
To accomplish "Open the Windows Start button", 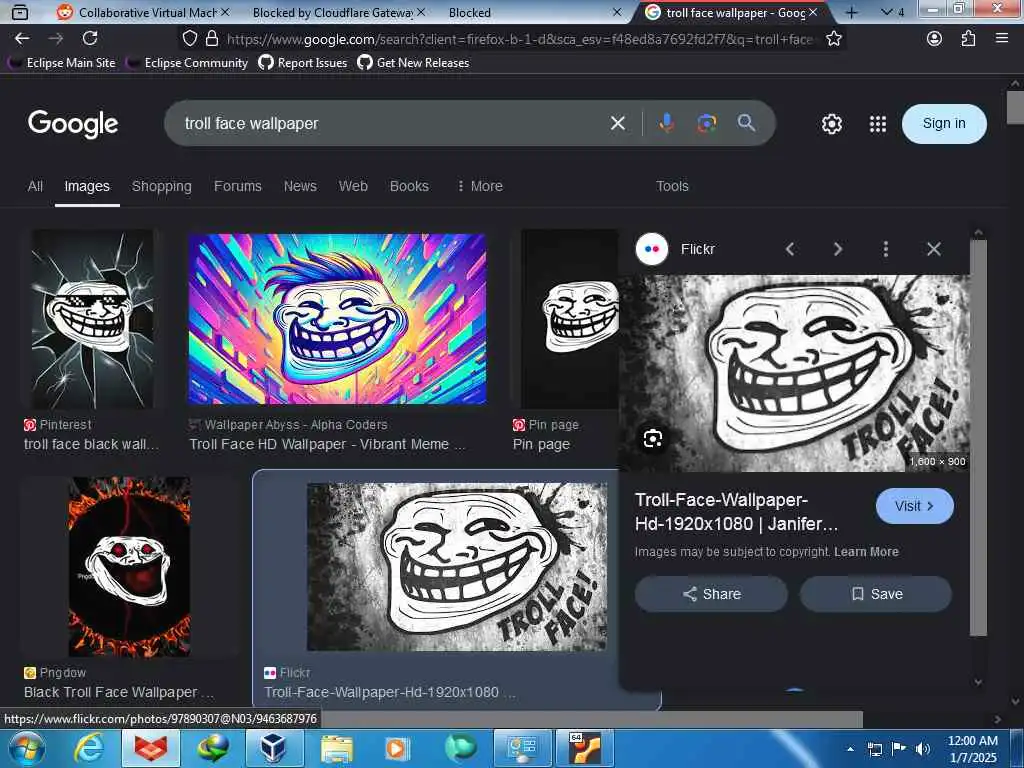I will 27,748.
